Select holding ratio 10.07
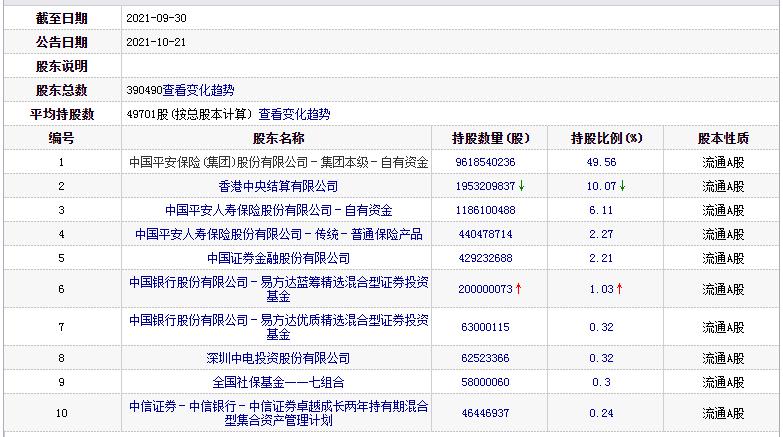783x437 pixels. (601, 186)
